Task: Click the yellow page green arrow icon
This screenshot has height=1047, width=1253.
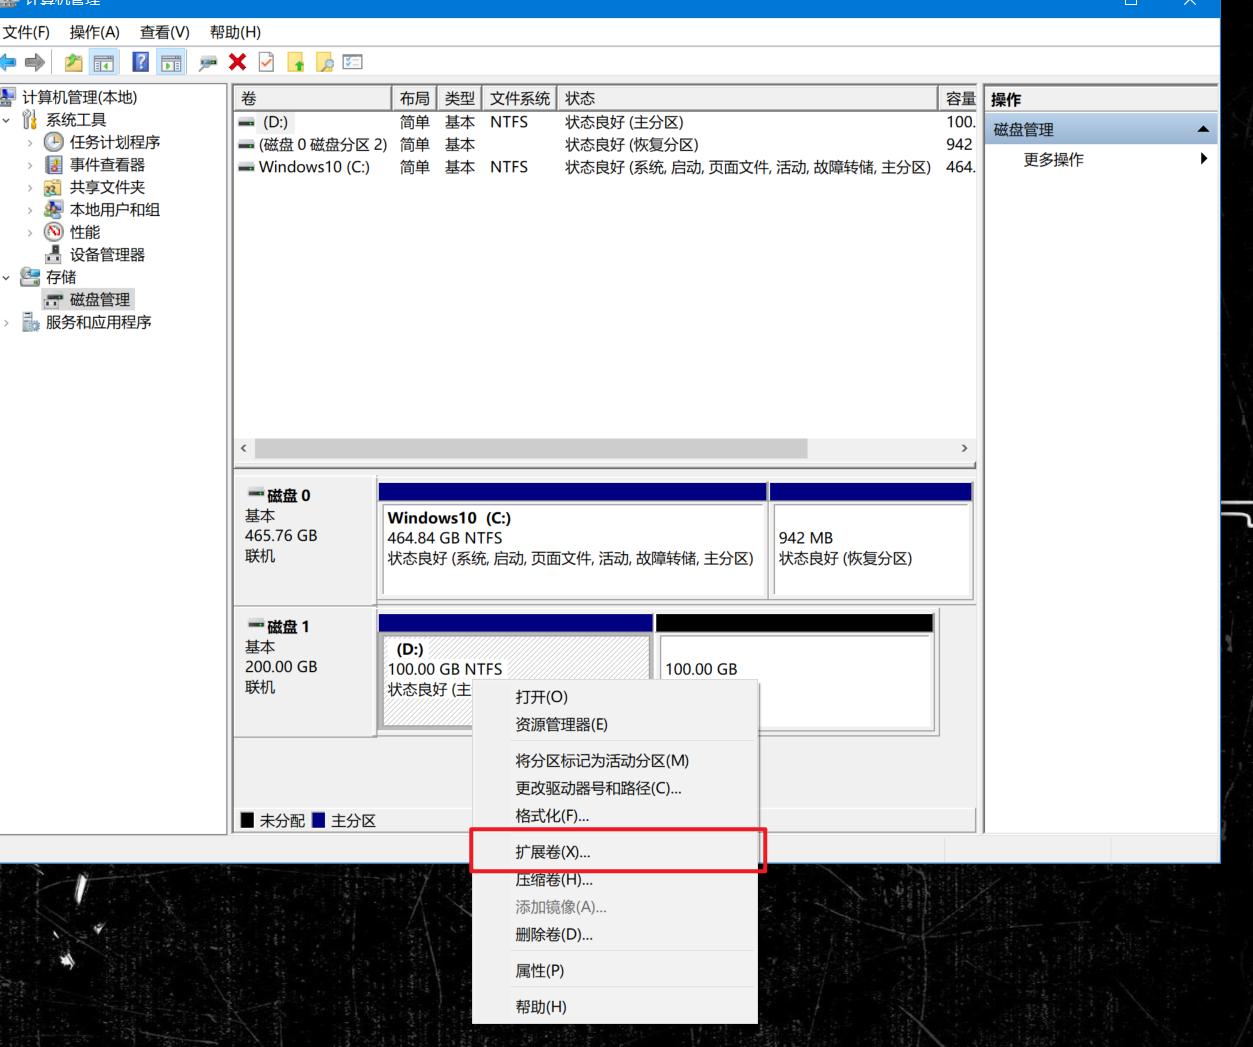Action: pyautogui.click(x=295, y=63)
